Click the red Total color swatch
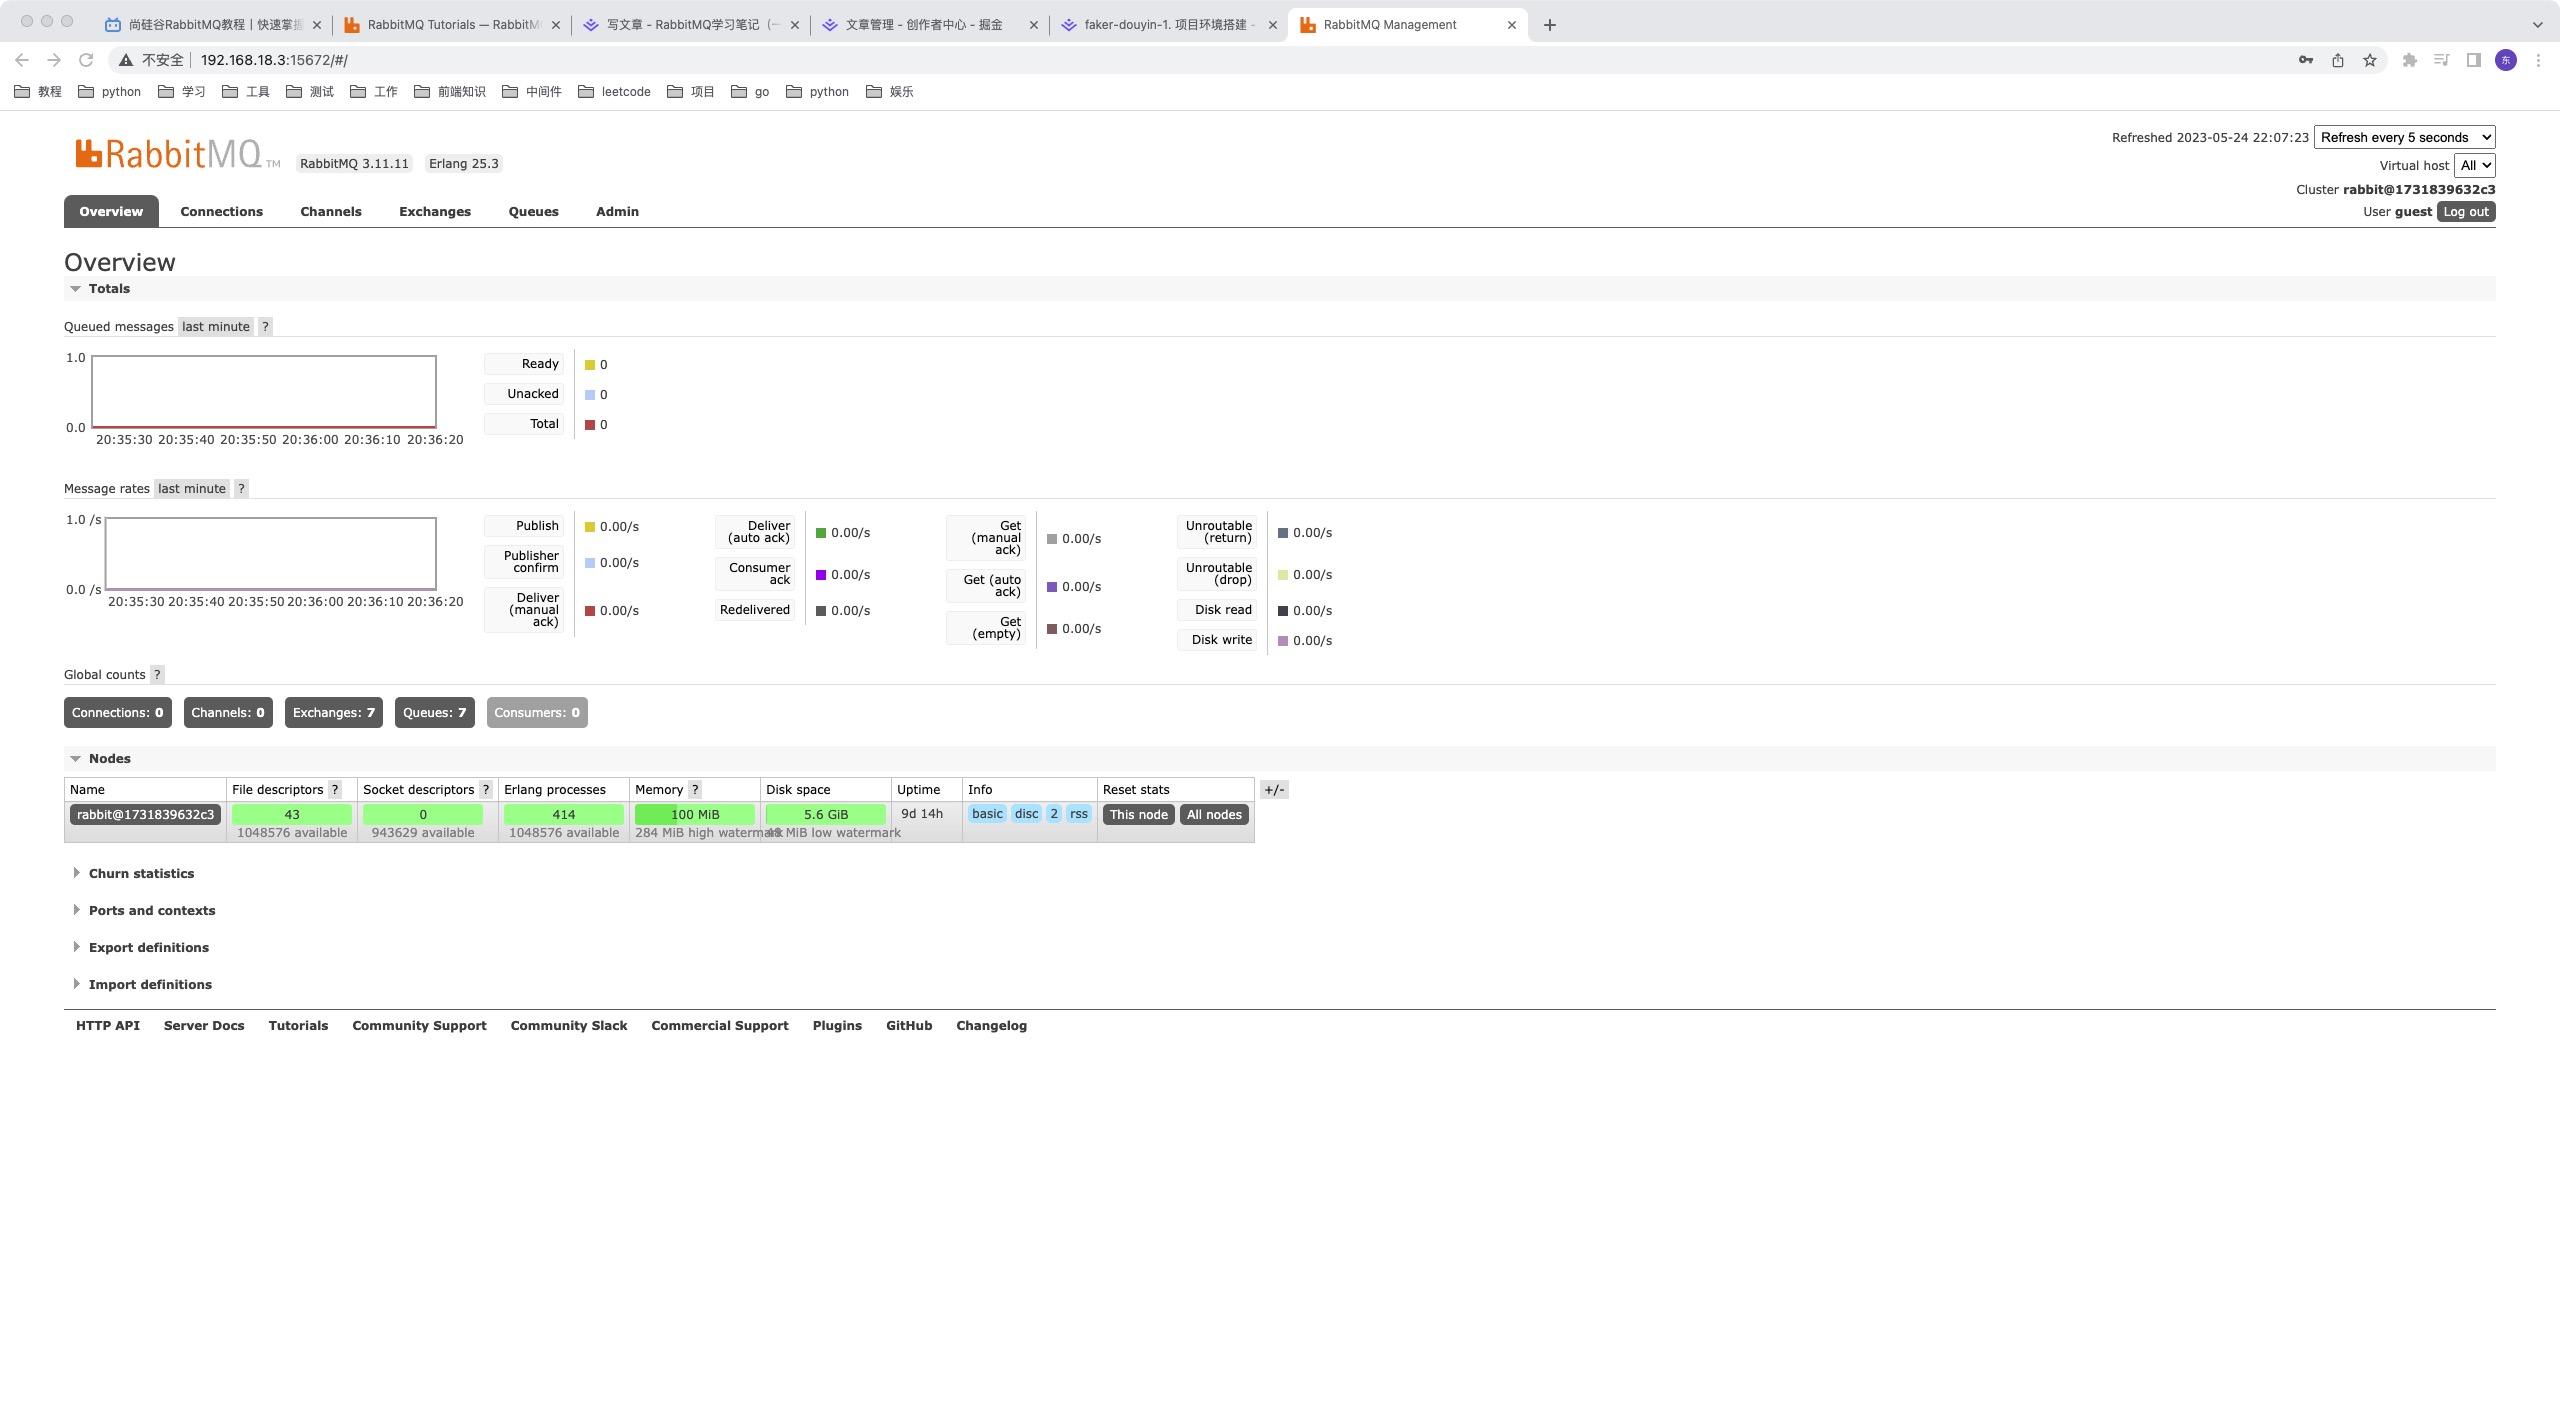Viewport: 2560px width, 1415px height. point(590,425)
